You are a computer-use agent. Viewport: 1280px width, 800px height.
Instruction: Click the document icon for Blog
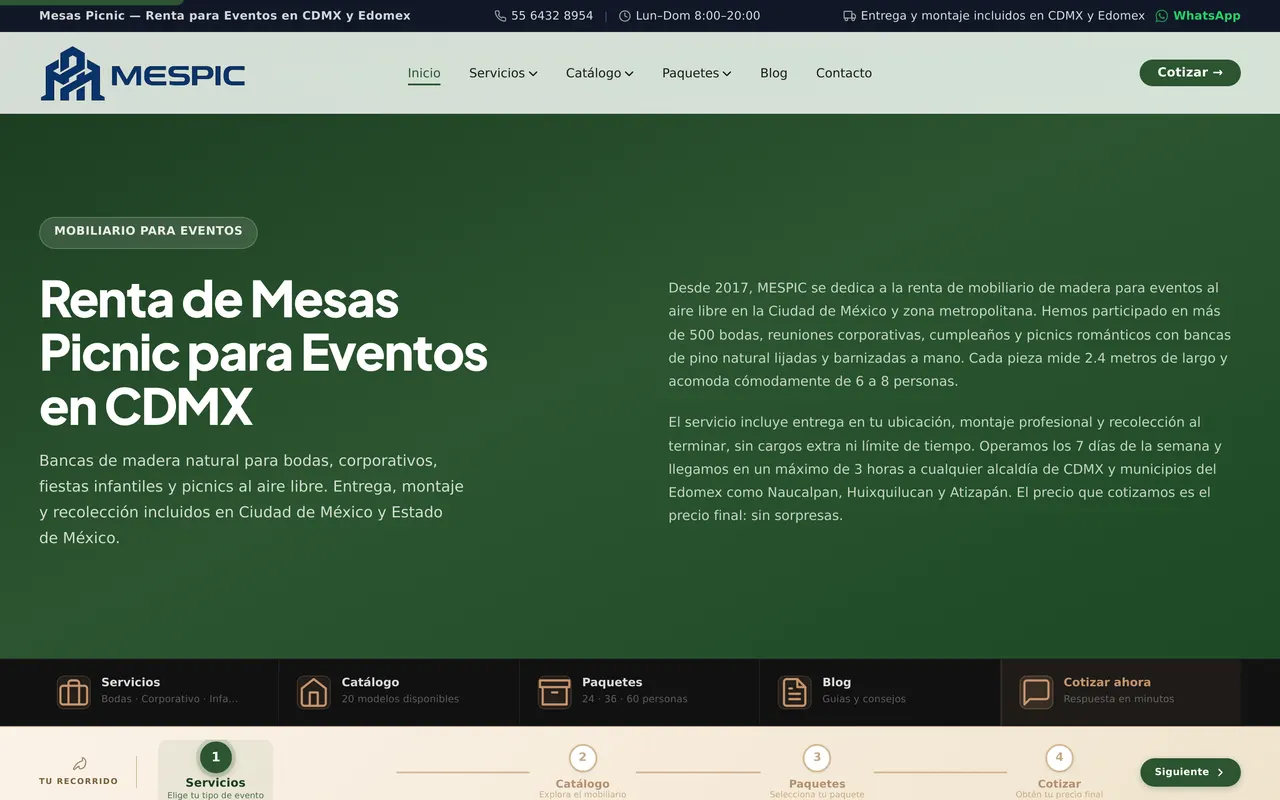tap(795, 692)
